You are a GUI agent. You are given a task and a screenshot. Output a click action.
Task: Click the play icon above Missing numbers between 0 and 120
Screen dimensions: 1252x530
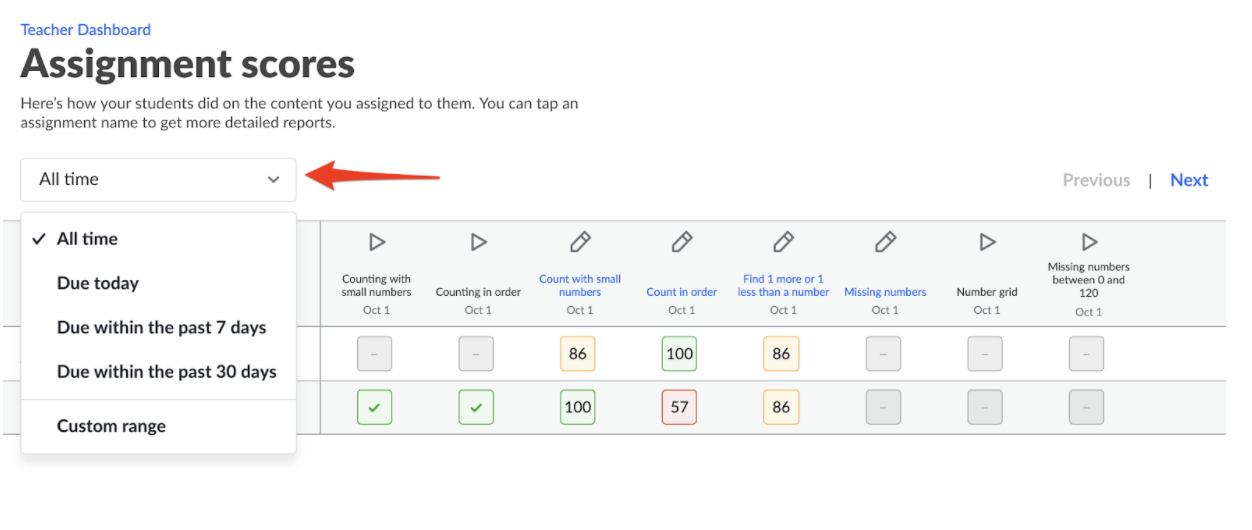pyautogui.click(x=1089, y=242)
